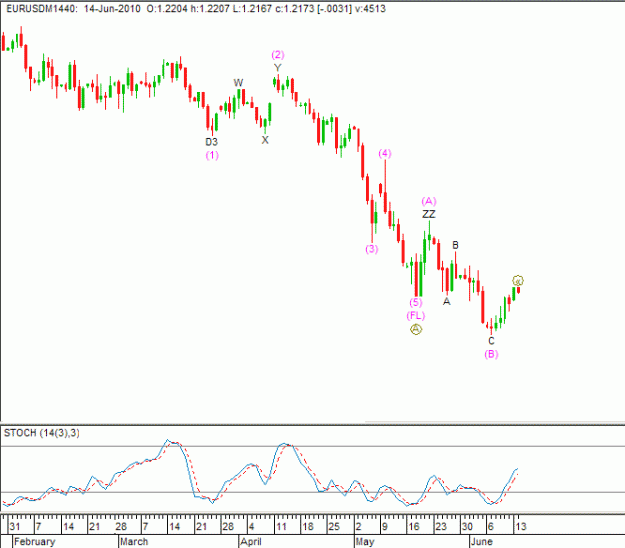This screenshot has height=548, width=625.
Task: Select the pink (B) wave label
Action: click(491, 354)
